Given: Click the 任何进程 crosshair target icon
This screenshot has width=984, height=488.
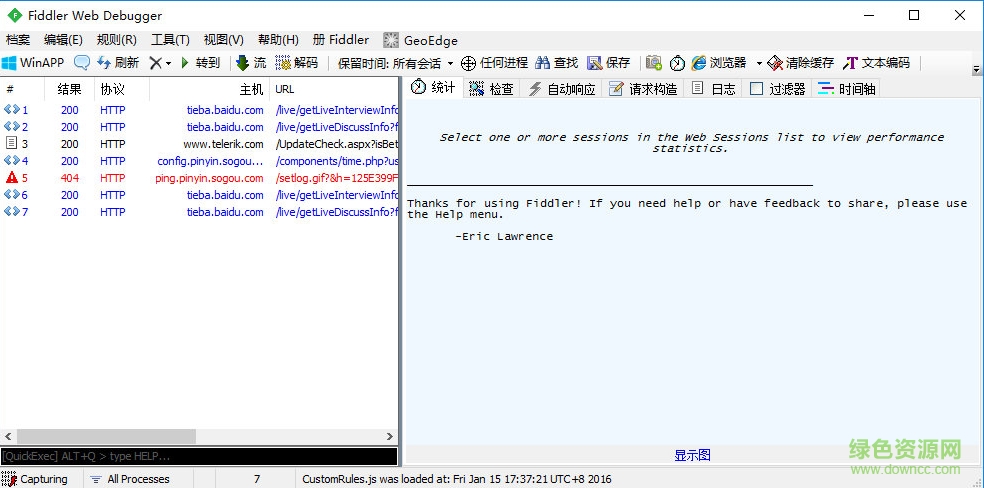Looking at the screenshot, I should click(x=468, y=63).
